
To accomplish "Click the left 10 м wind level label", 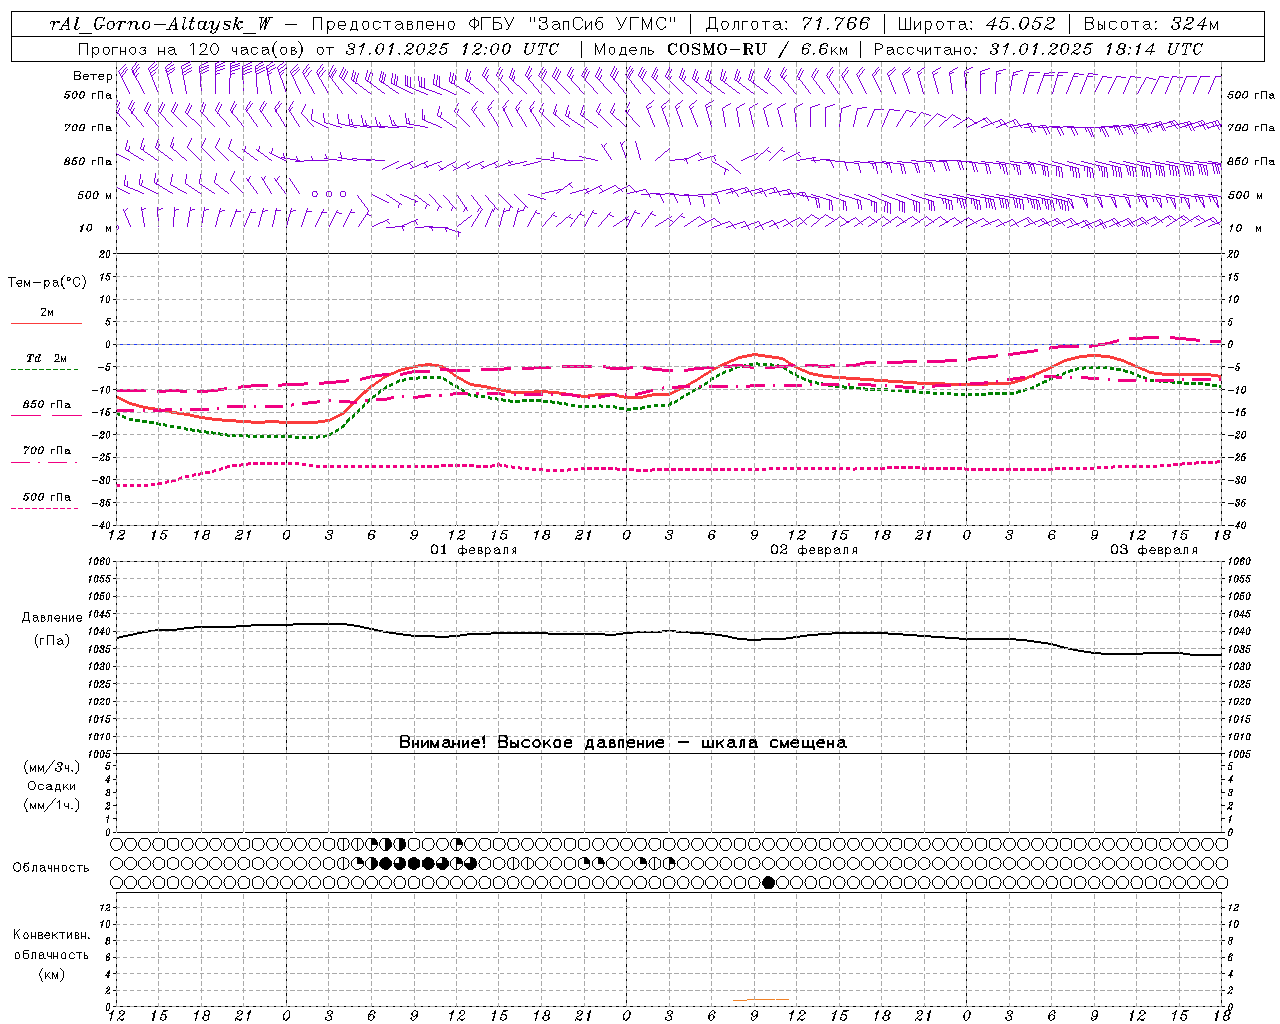I will point(95,228).
